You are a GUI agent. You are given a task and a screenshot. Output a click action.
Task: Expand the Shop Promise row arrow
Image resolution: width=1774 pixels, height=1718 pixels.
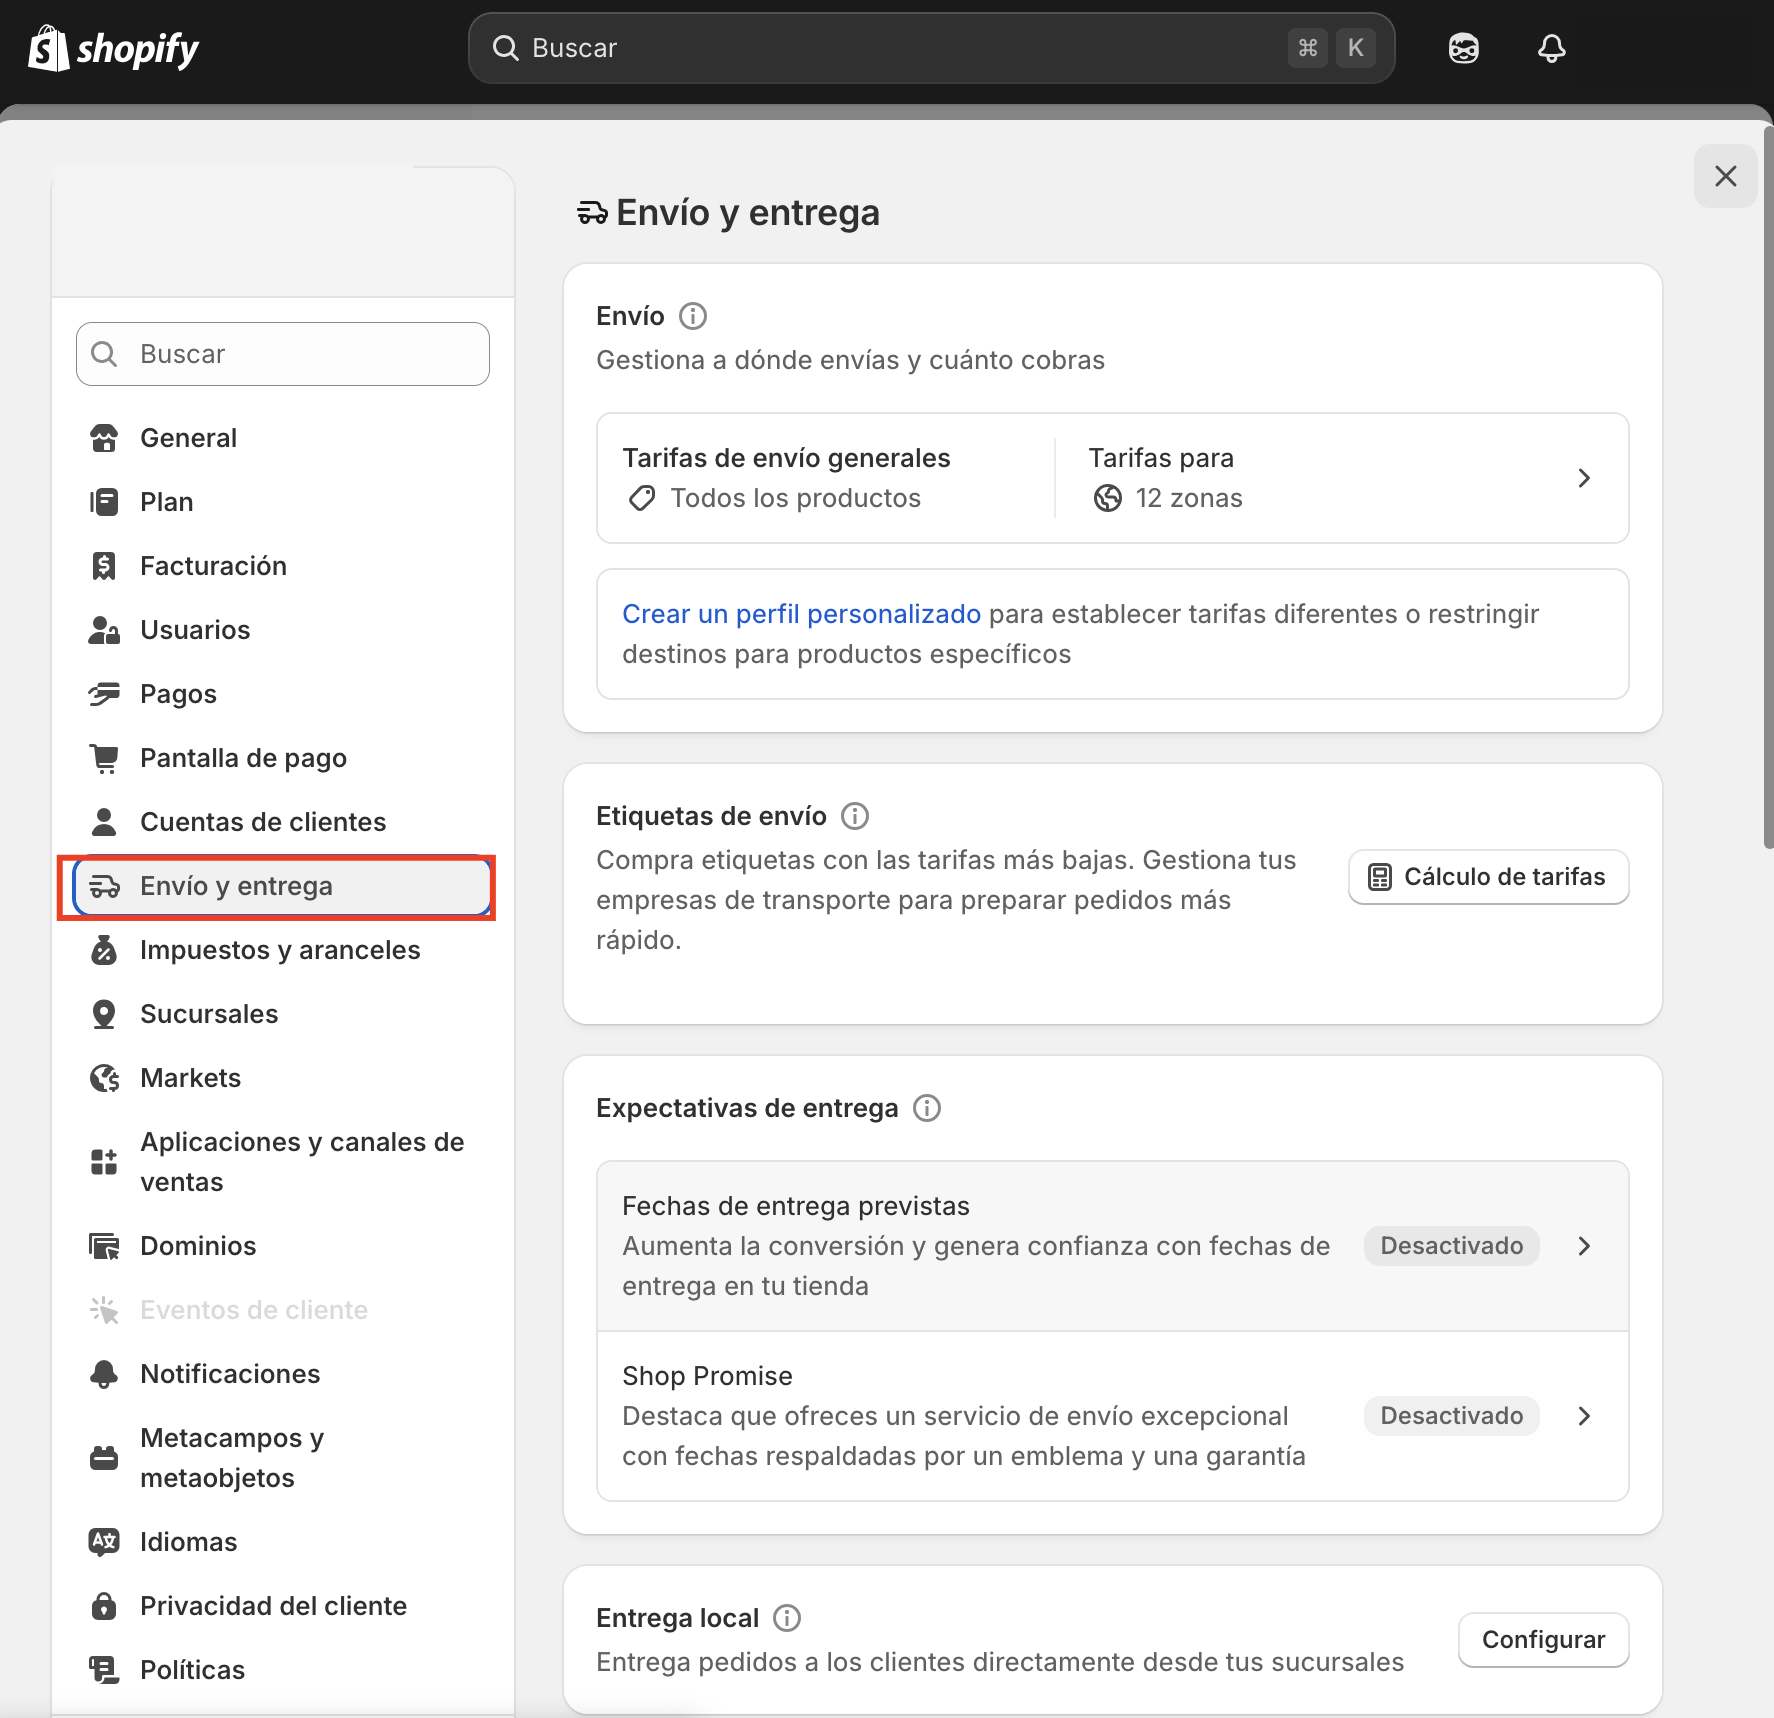[x=1583, y=1416]
